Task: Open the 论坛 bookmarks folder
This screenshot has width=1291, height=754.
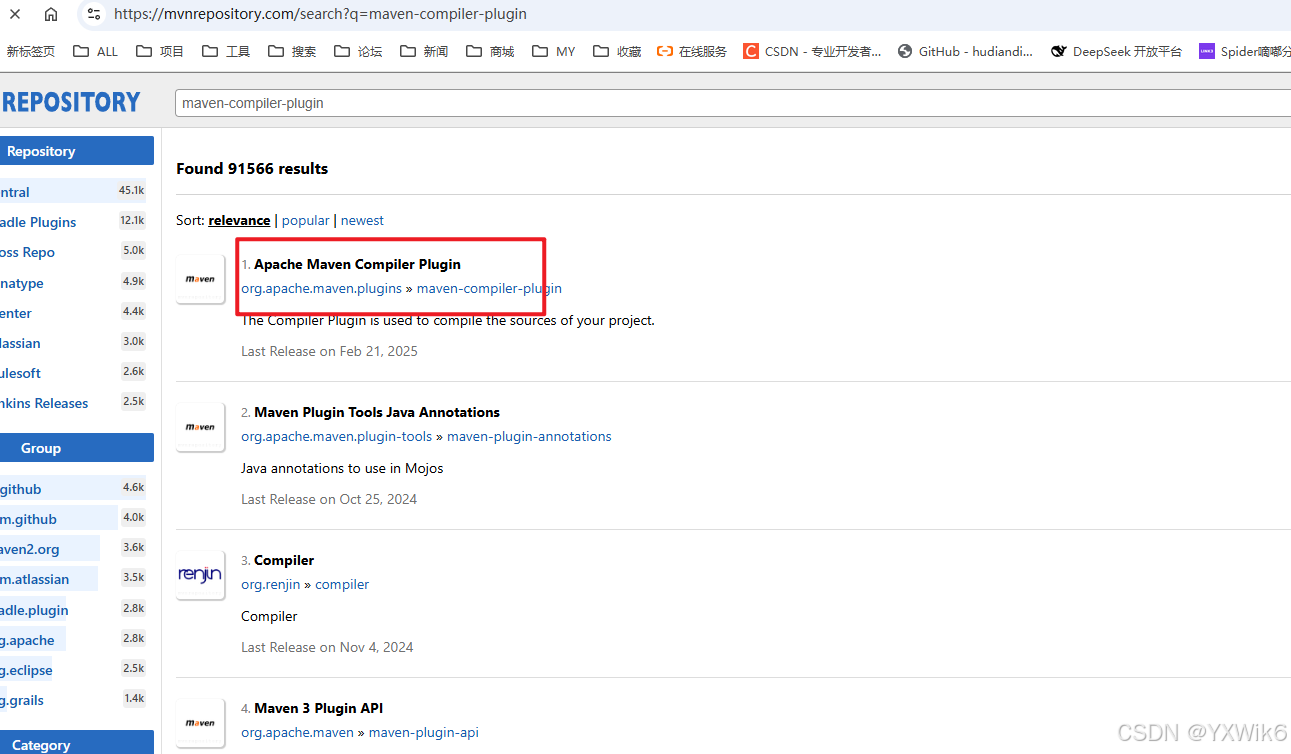Action: [358, 51]
